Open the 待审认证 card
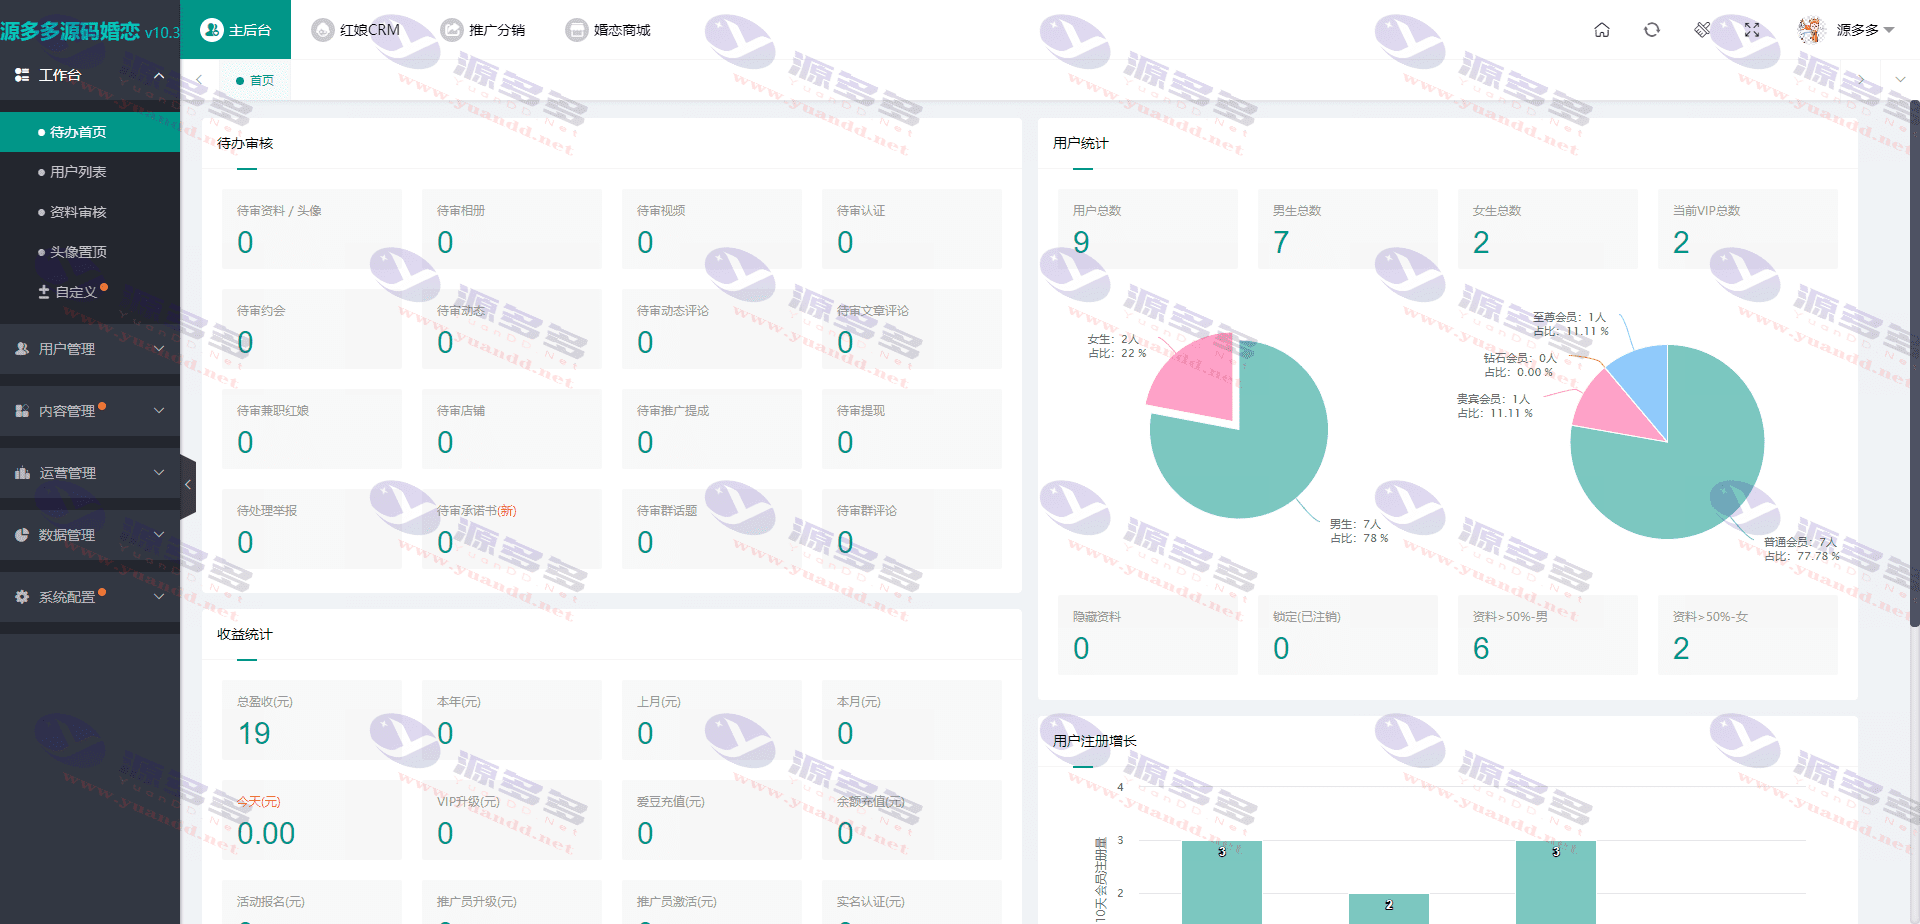The image size is (1920, 924). [x=912, y=229]
